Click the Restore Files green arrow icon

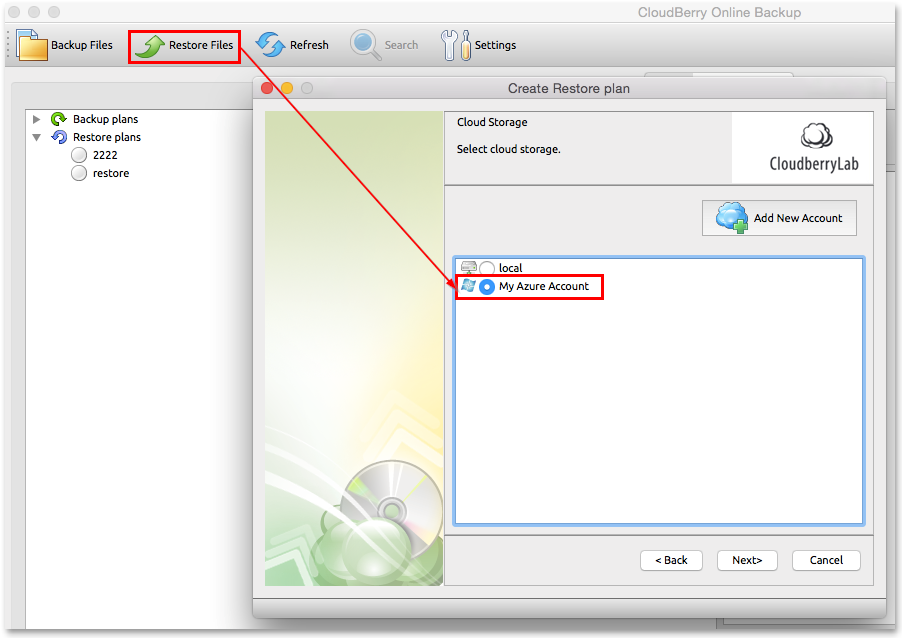150,46
